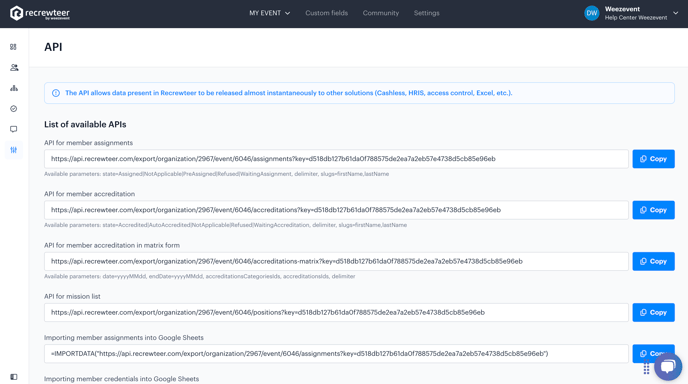Click the 'API for member accreditation in matrix form' label
This screenshot has width=688, height=384.
click(112, 245)
